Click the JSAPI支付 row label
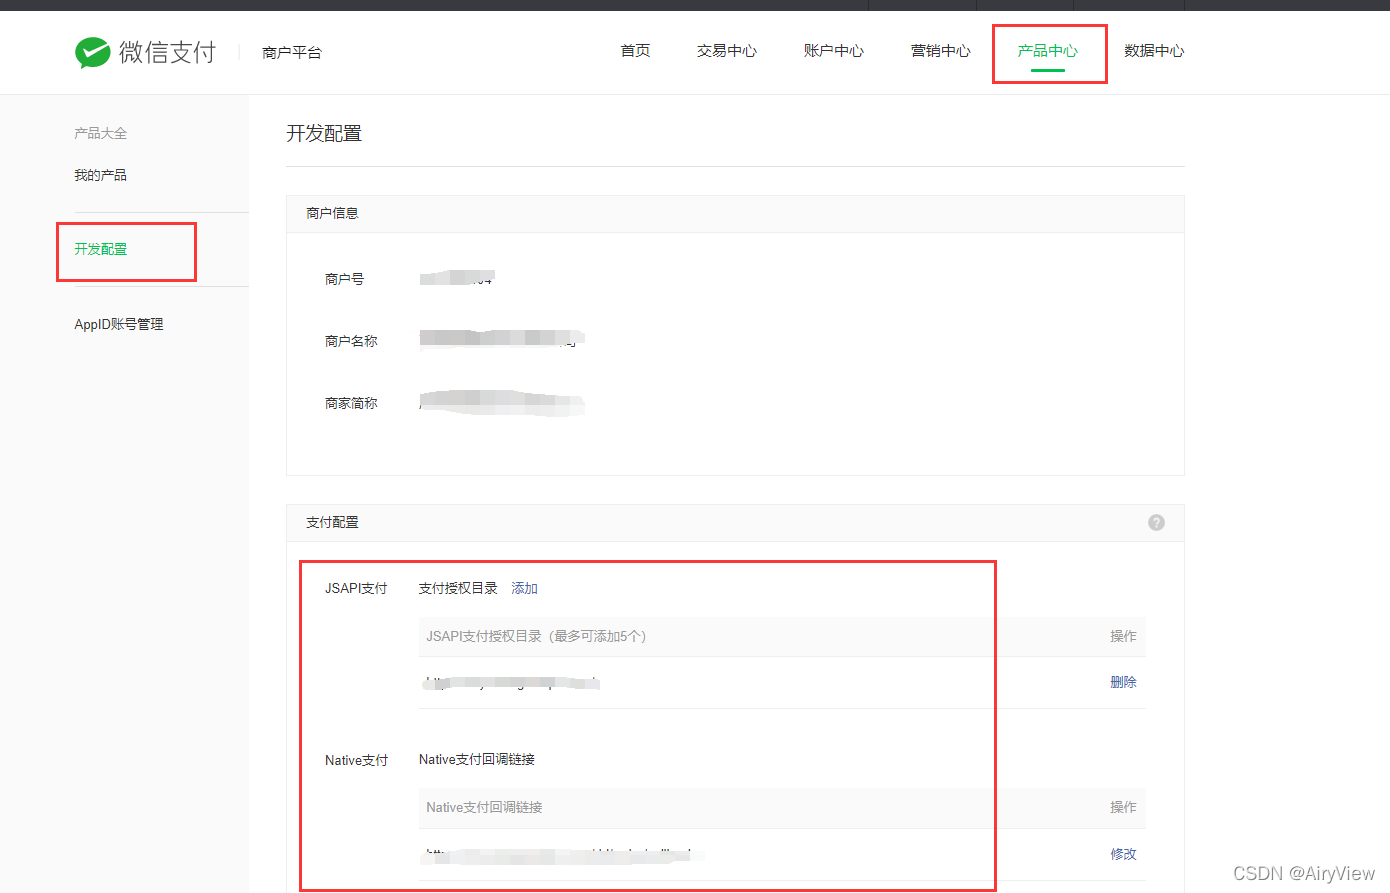 tap(356, 588)
